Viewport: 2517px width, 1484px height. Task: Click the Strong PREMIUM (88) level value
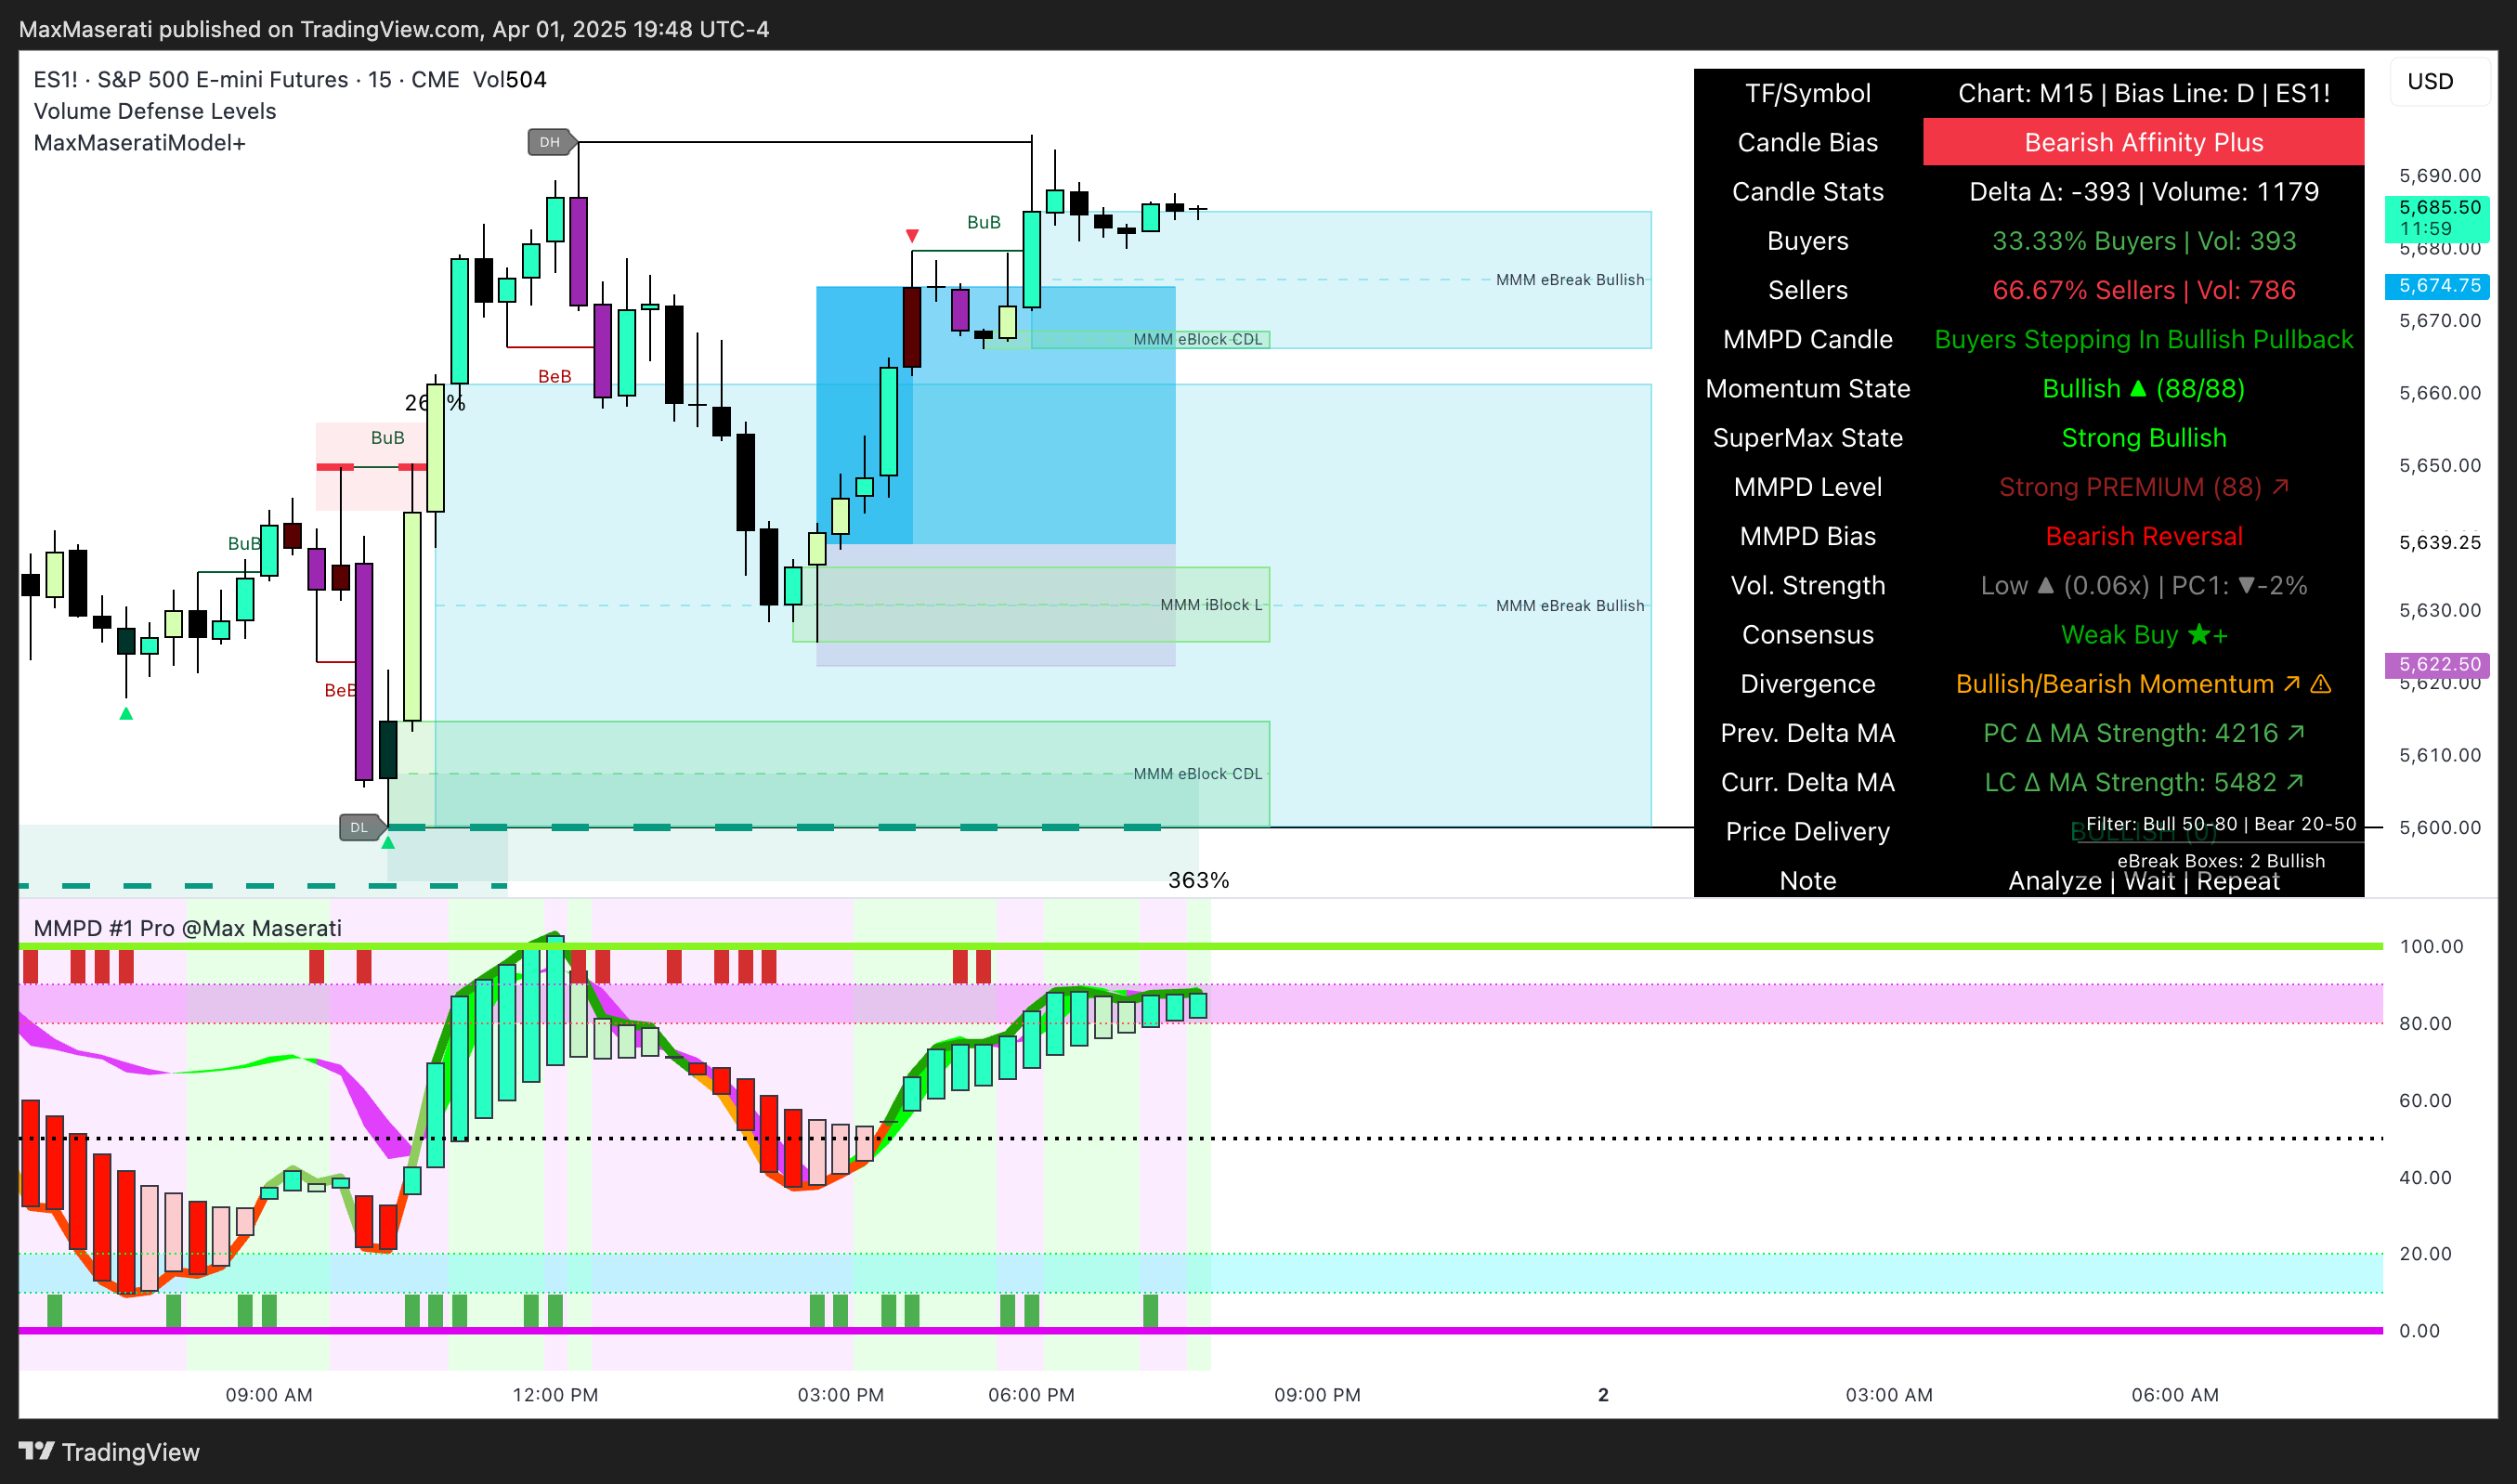tap(2144, 487)
